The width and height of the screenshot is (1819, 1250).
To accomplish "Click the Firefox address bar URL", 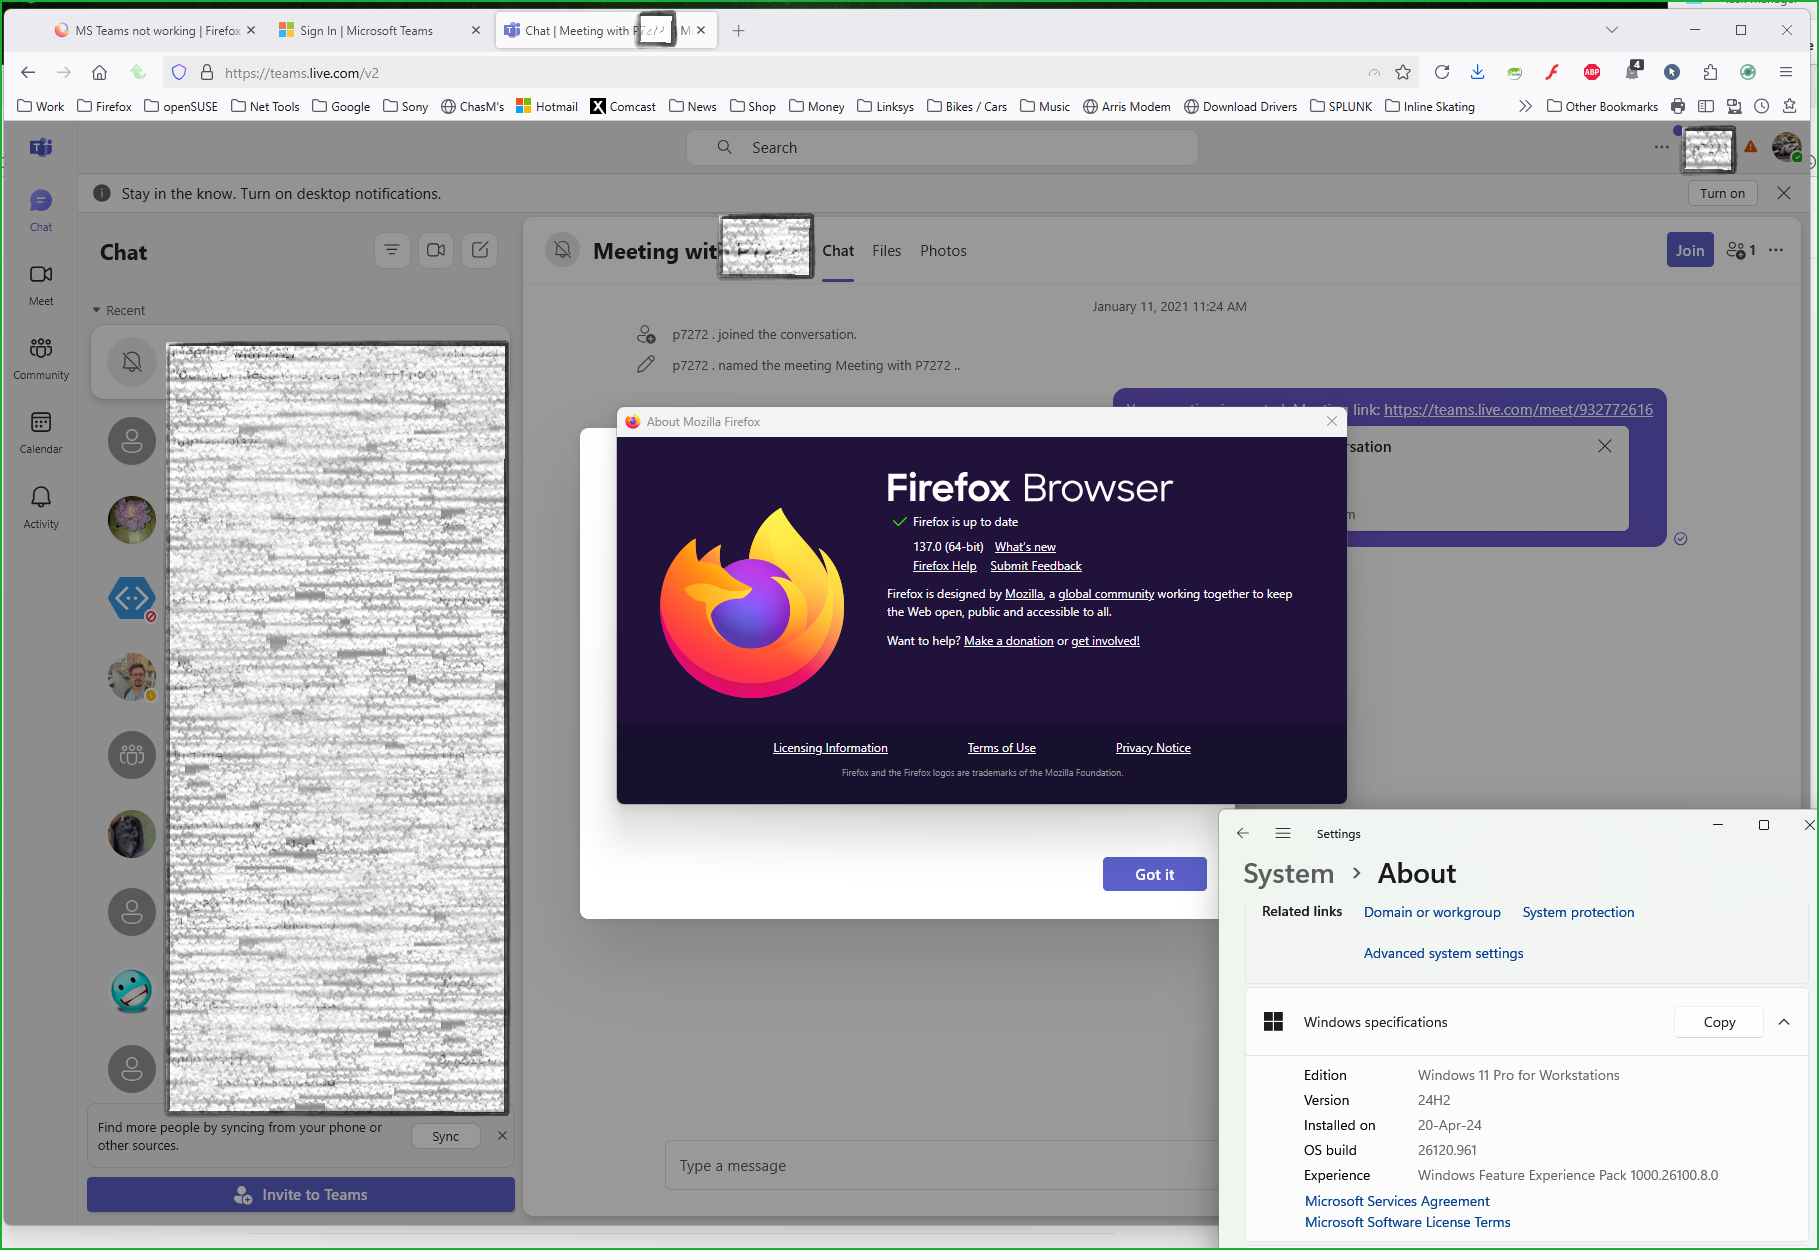I will click(302, 72).
